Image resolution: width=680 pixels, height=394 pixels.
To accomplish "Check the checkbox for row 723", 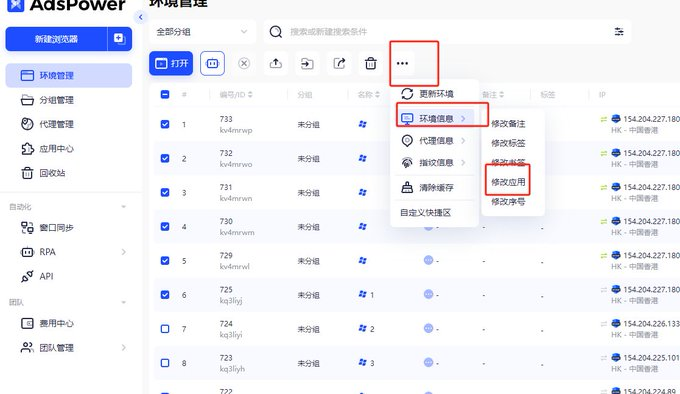I will (165, 363).
